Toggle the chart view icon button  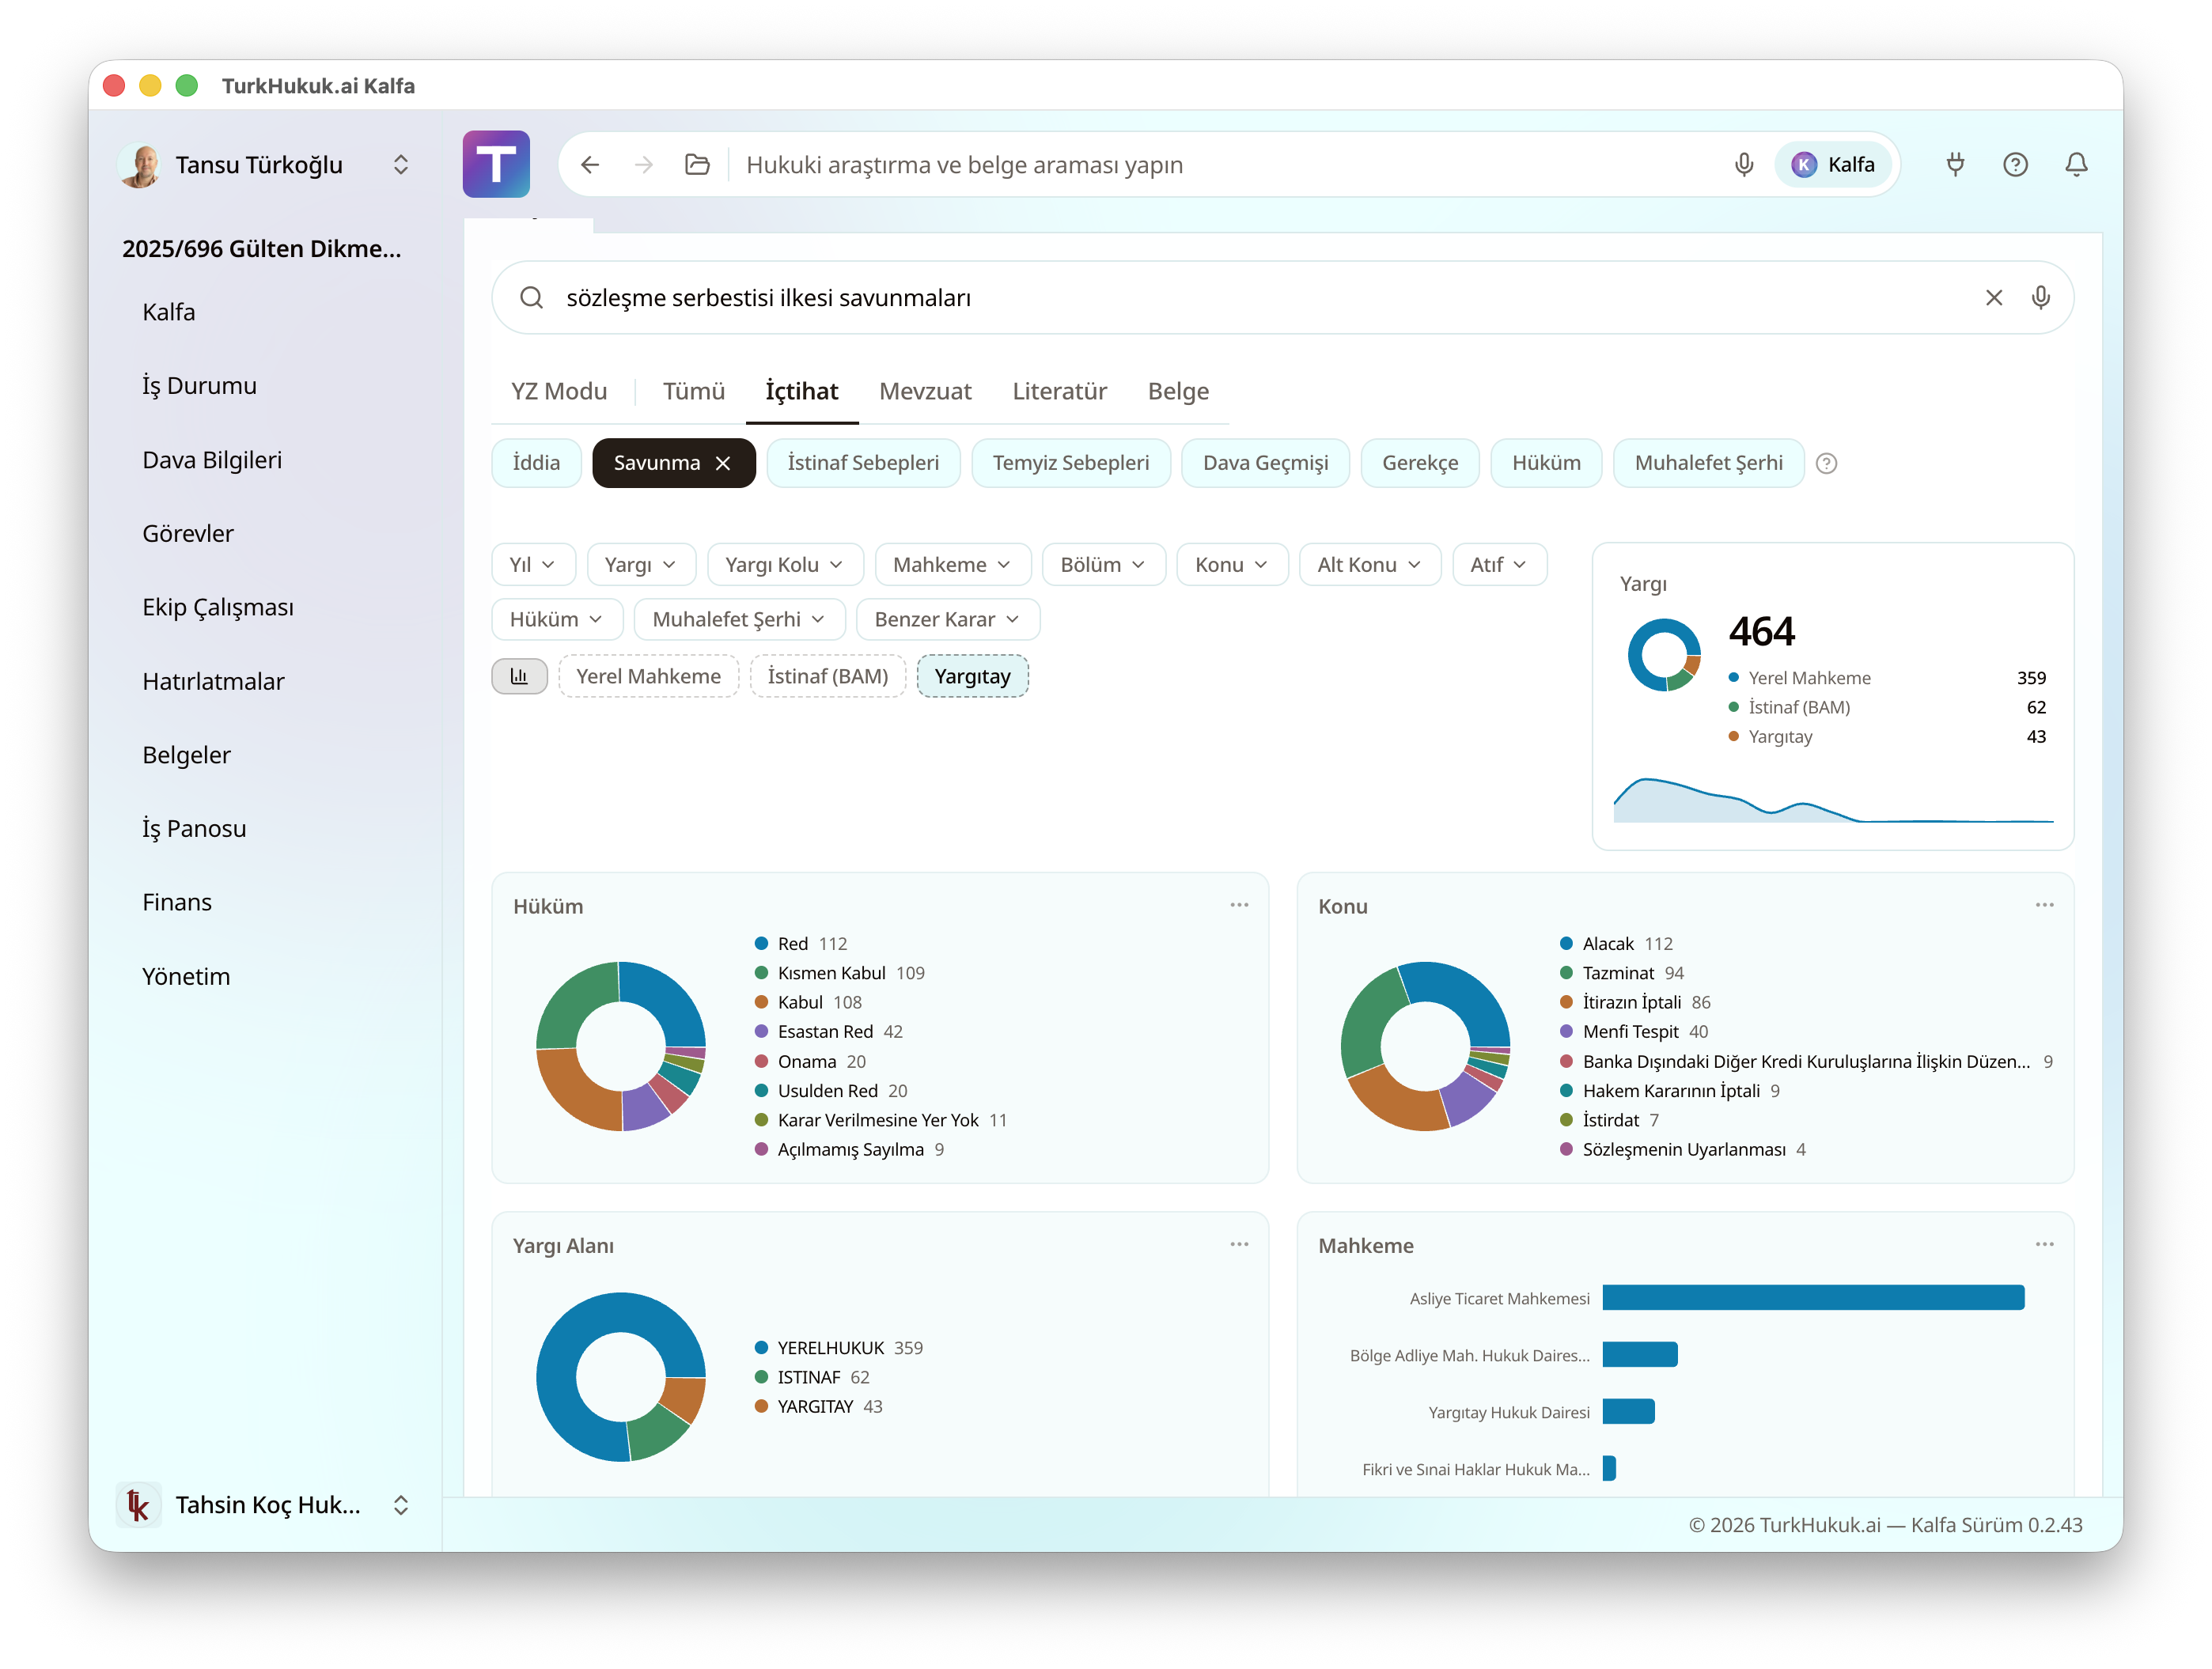519,677
